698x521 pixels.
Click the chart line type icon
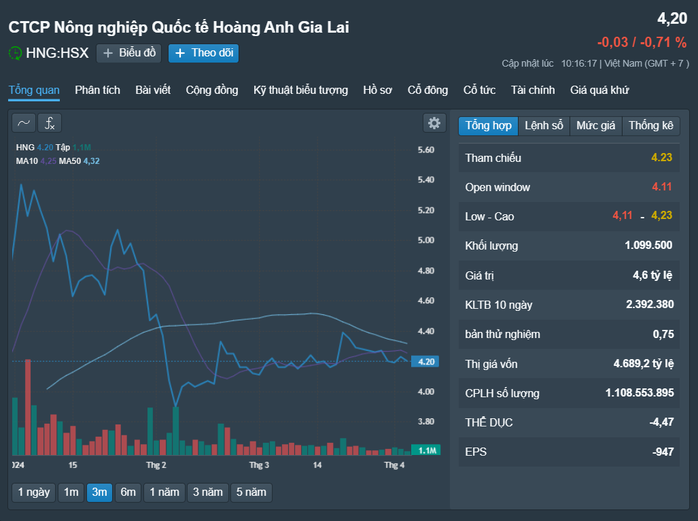point(24,123)
